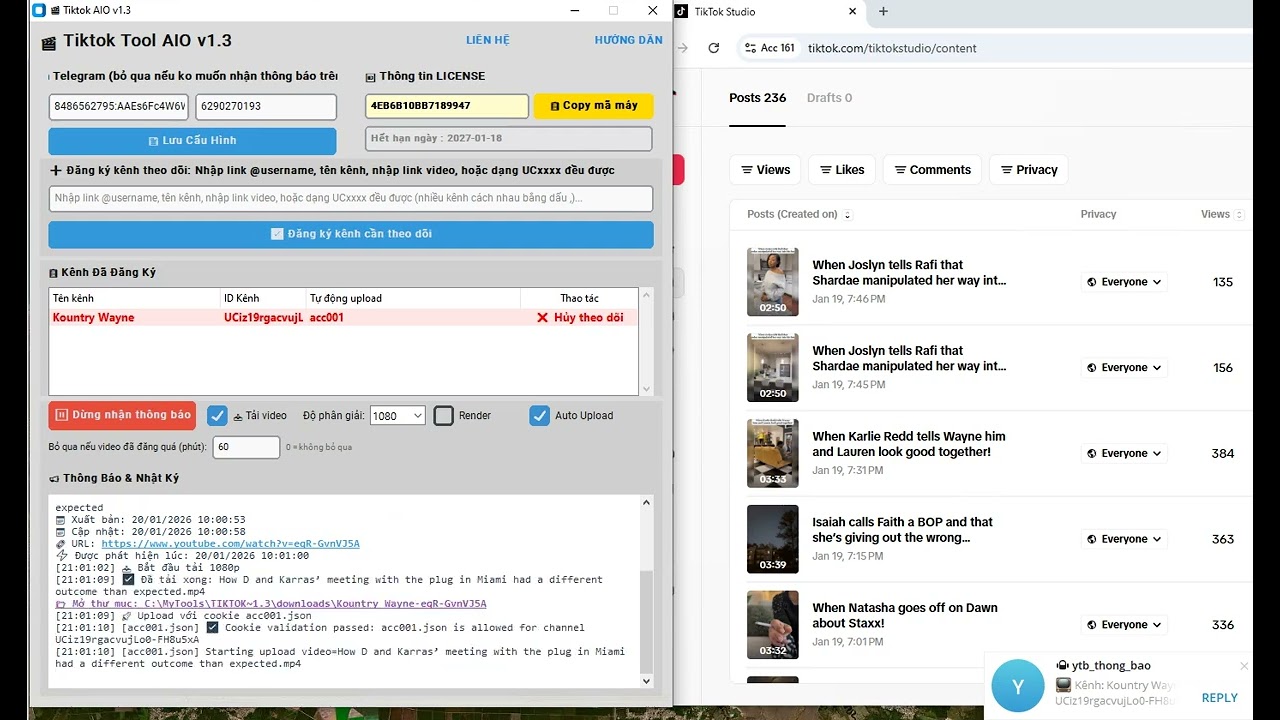1280x720 pixels.
Task: Click the yellow Copy mã máy button
Action: [x=593, y=106]
